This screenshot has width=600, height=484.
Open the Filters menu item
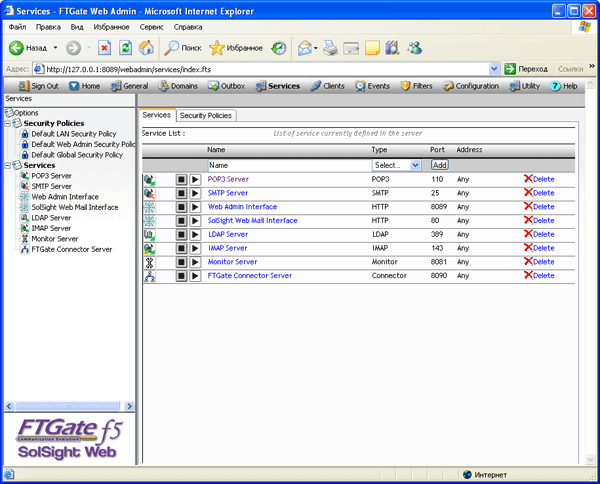click(417, 86)
